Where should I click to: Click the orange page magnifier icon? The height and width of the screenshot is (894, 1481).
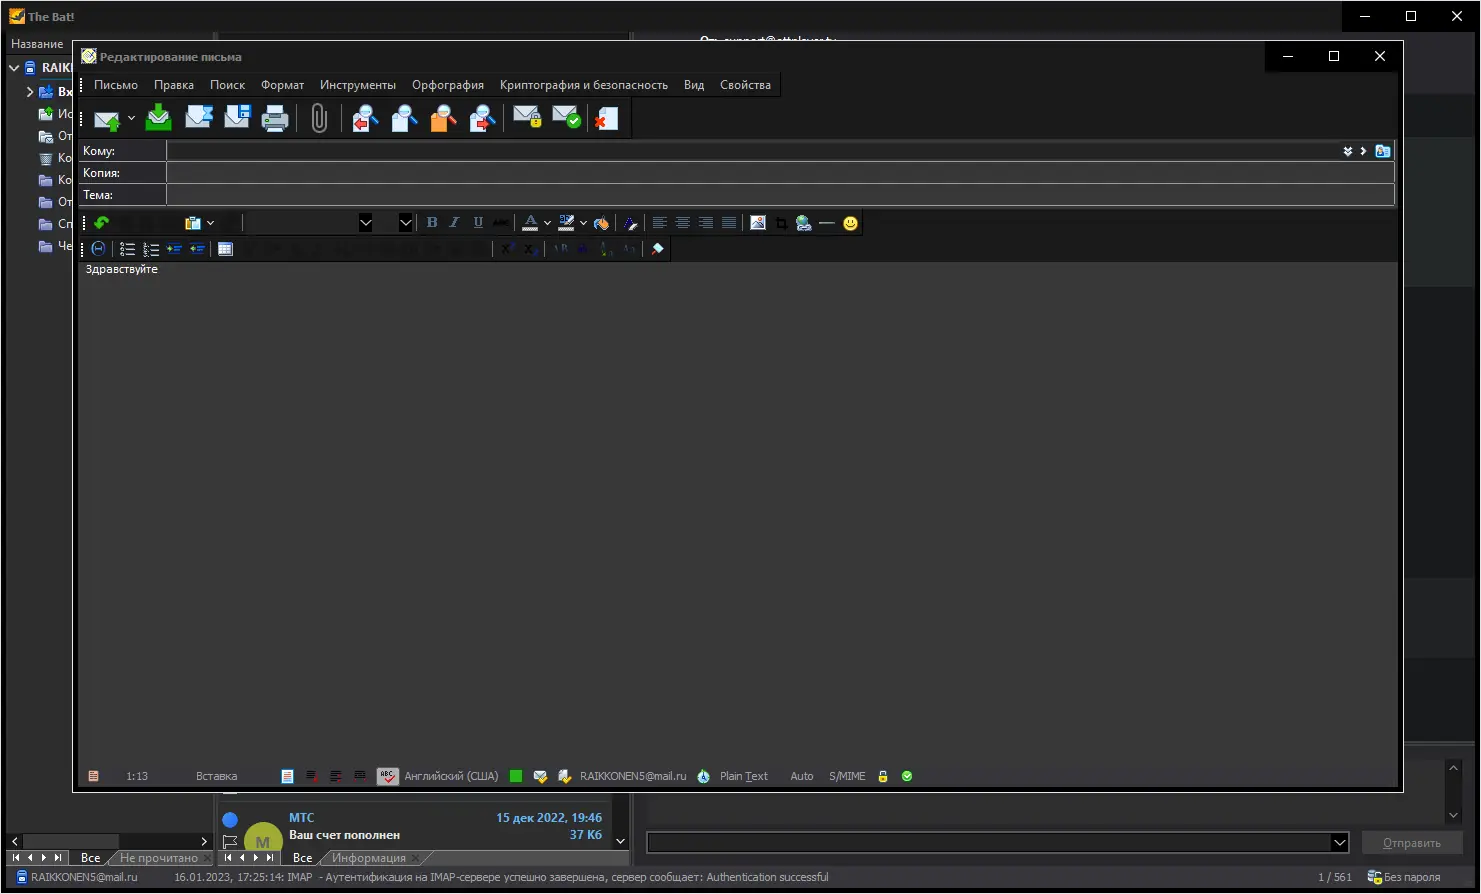(443, 119)
